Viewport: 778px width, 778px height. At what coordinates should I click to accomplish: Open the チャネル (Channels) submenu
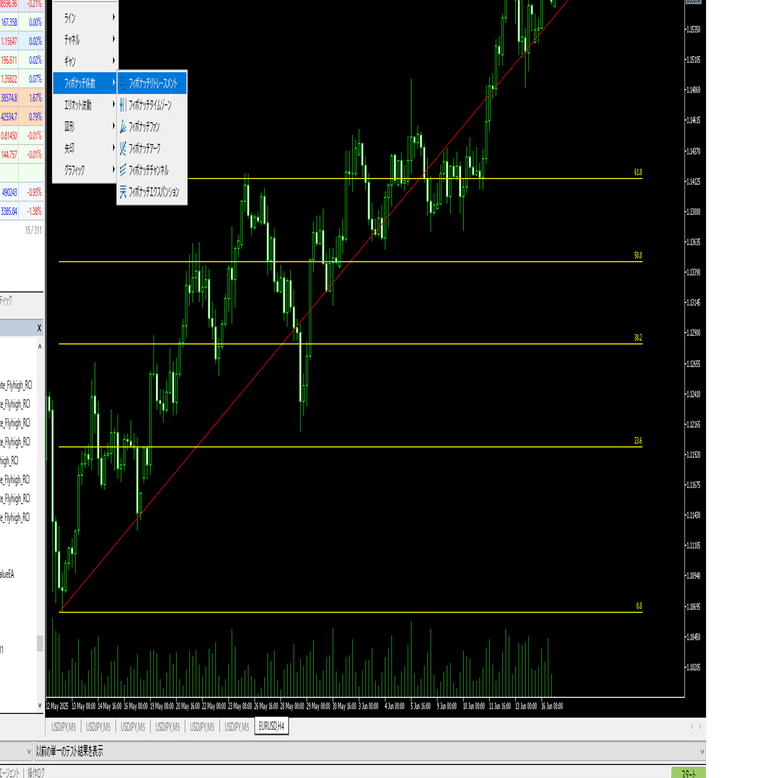85,39
